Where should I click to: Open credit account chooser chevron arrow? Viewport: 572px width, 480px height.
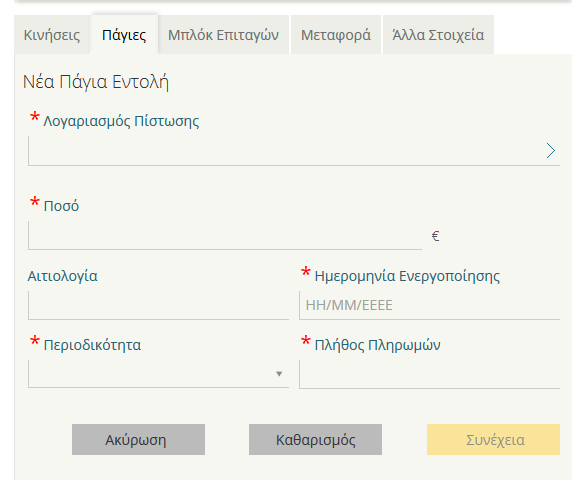click(x=550, y=151)
